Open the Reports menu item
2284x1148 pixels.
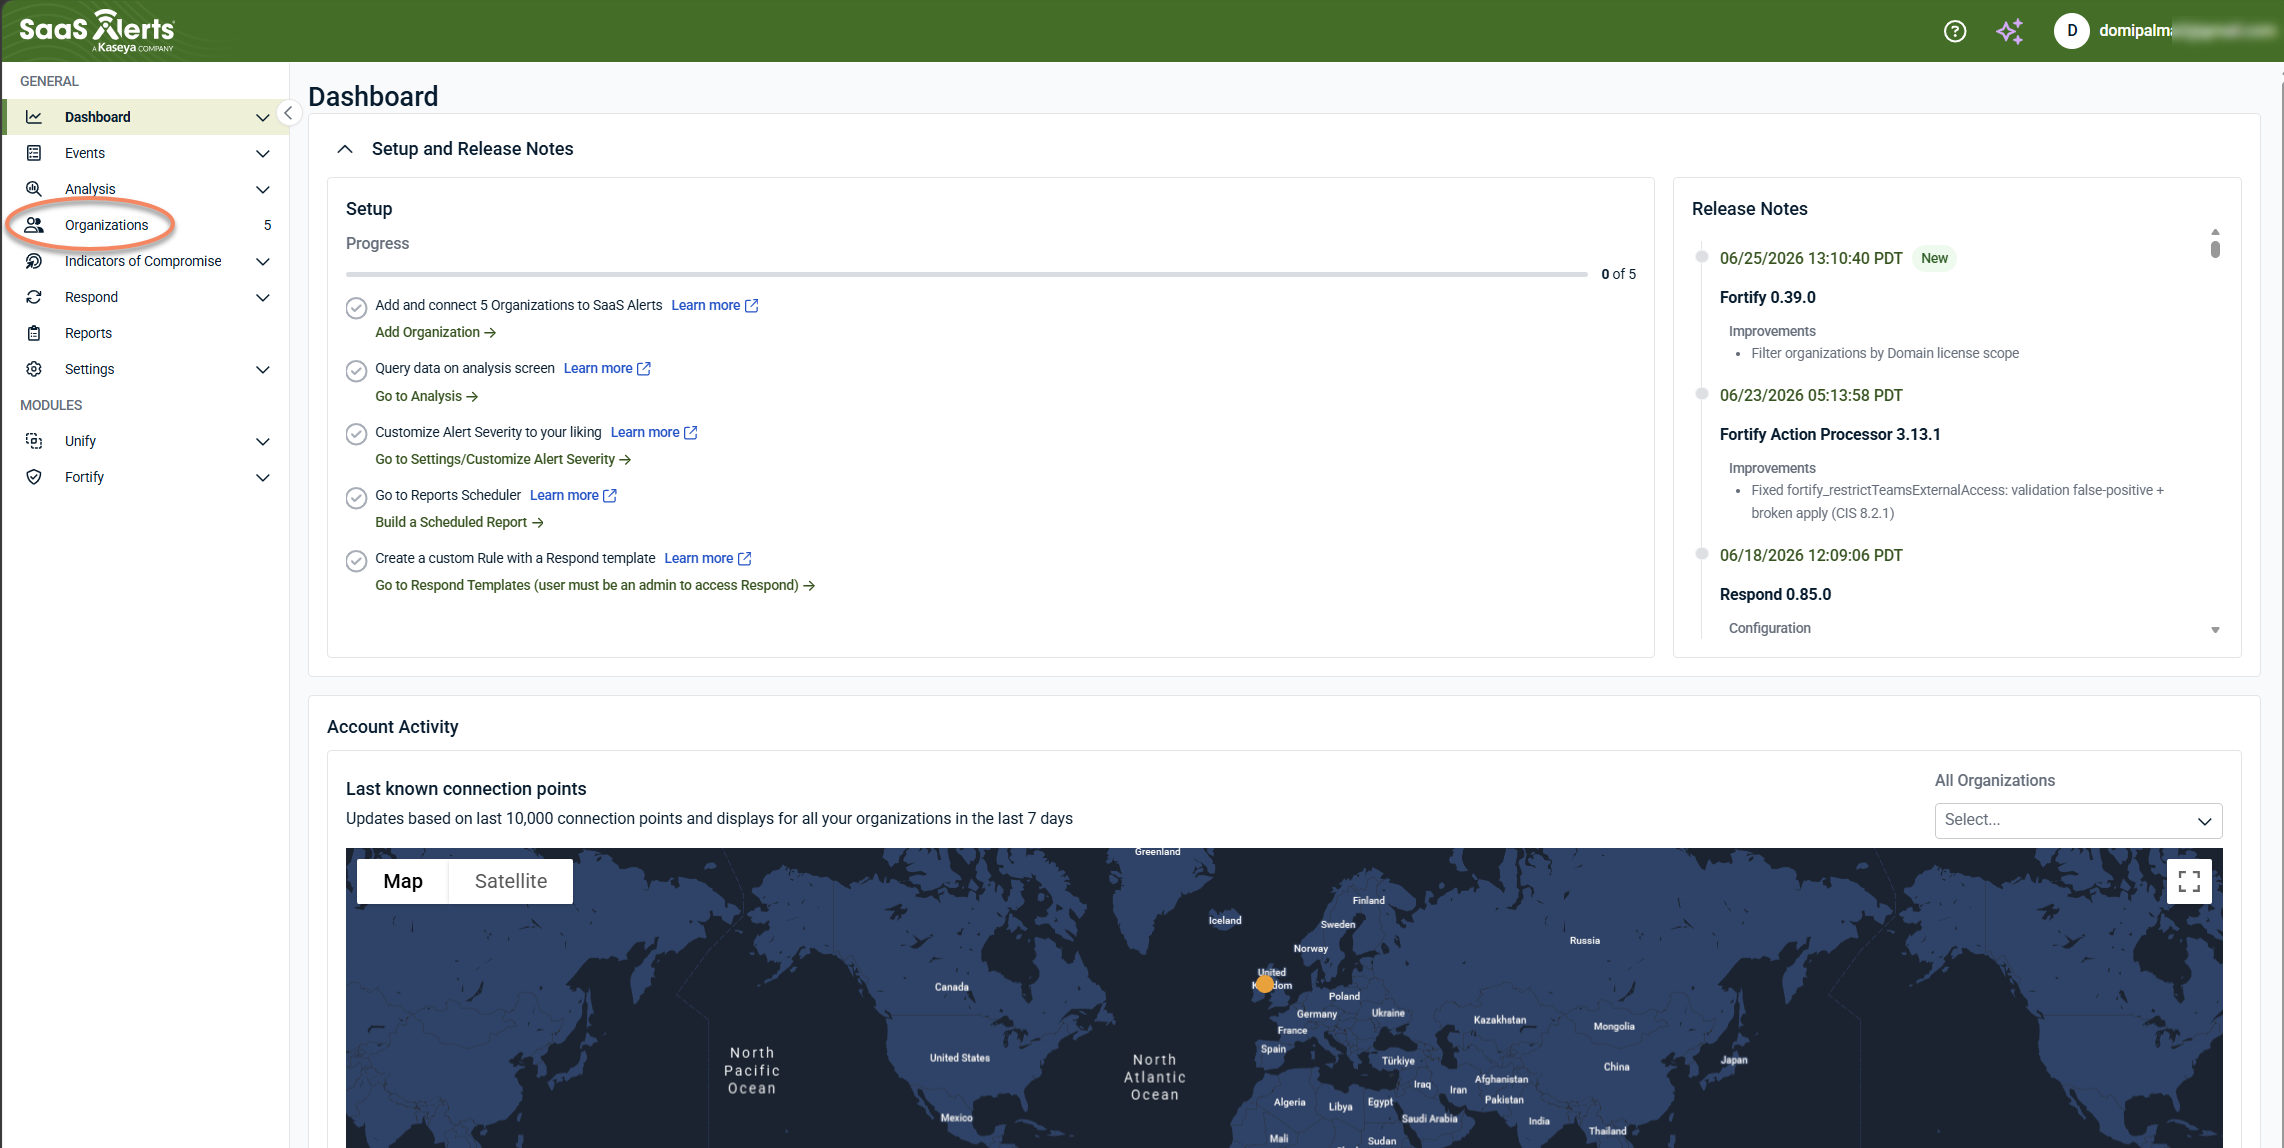[x=145, y=333]
